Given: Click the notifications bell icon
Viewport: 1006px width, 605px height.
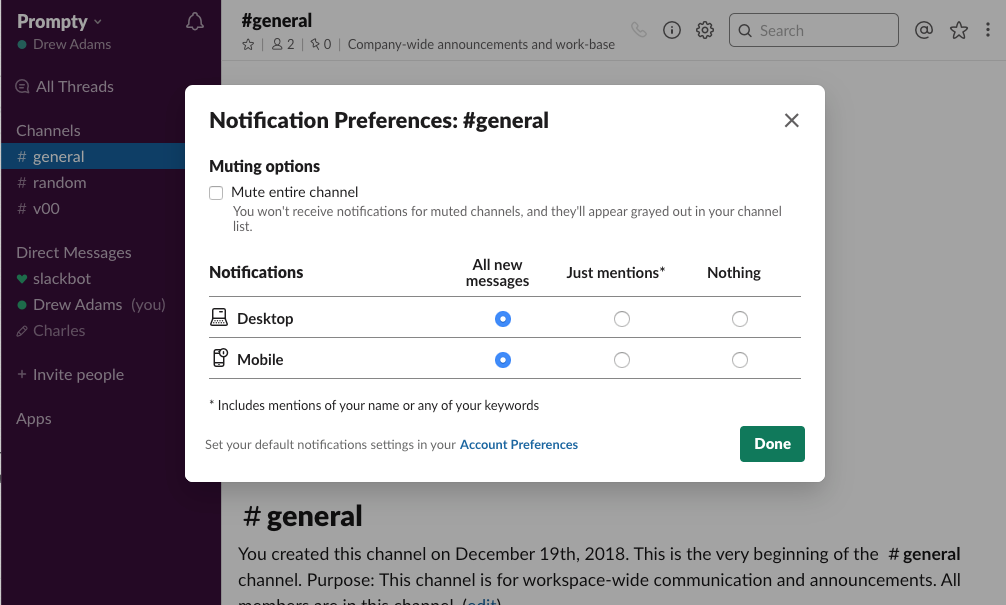Looking at the screenshot, I should coord(195,22).
